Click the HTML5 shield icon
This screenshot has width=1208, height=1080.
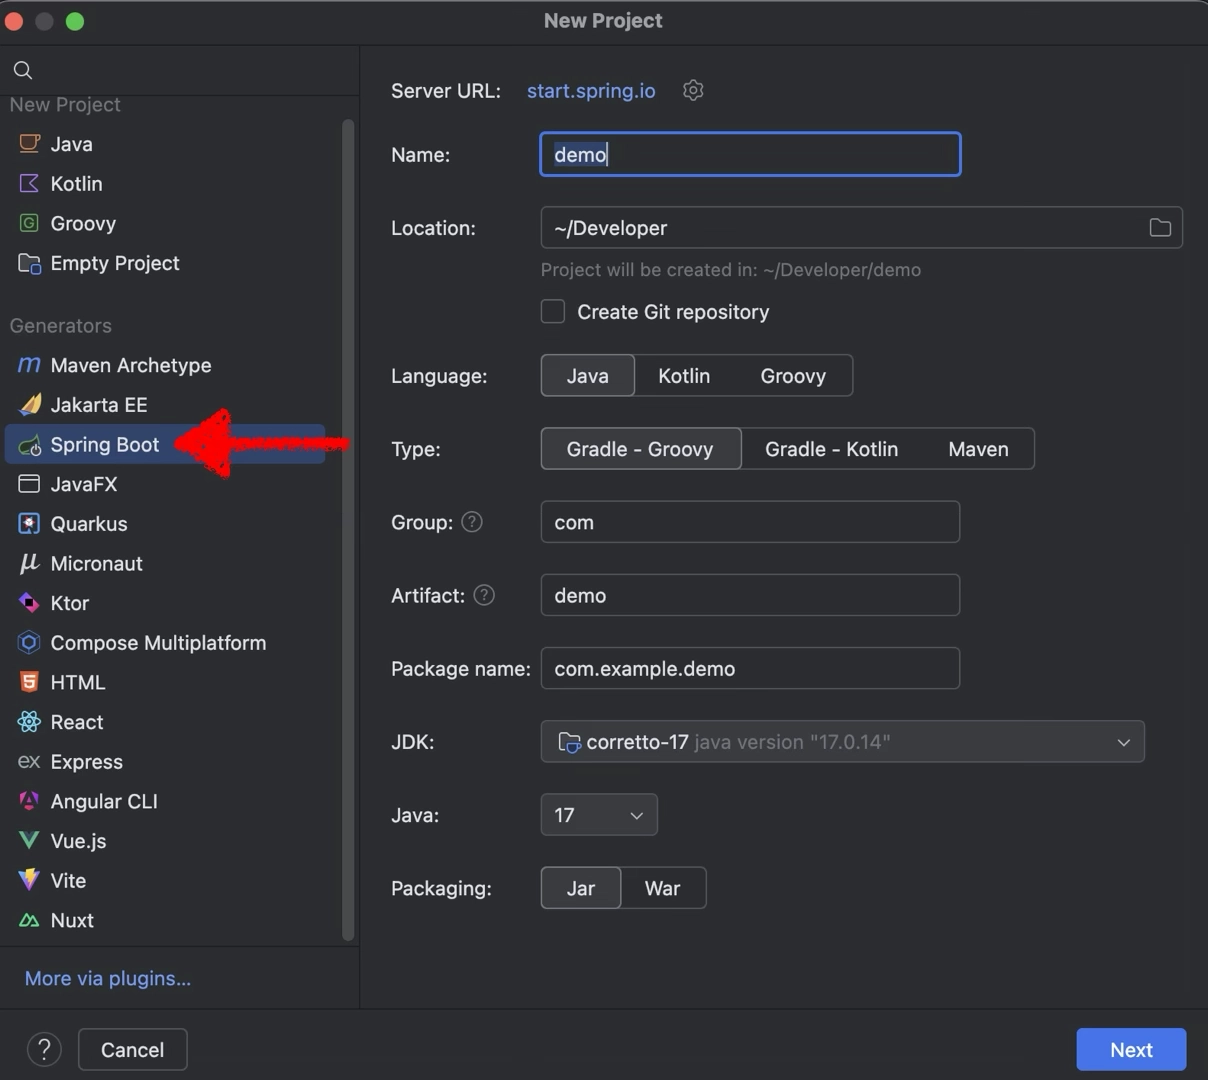tap(30, 682)
